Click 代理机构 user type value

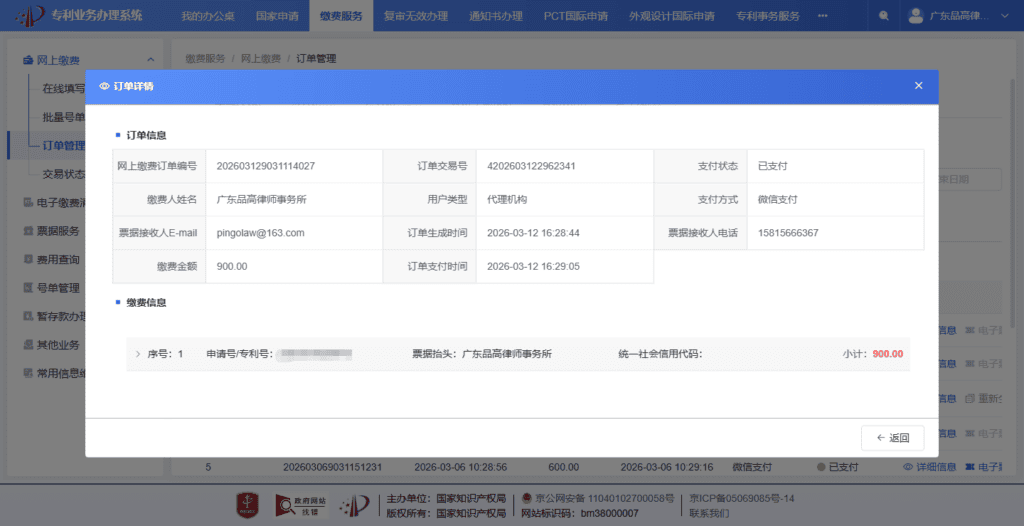[507, 199]
